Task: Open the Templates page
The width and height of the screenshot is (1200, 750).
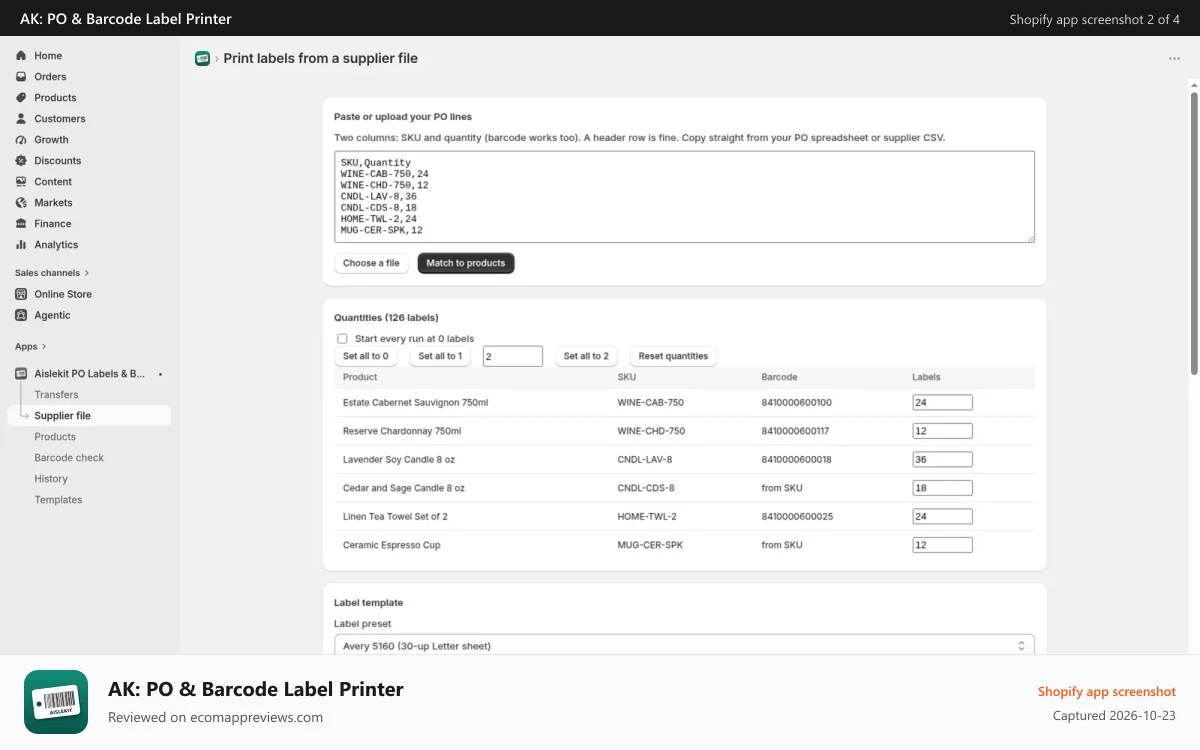Action: point(58,500)
